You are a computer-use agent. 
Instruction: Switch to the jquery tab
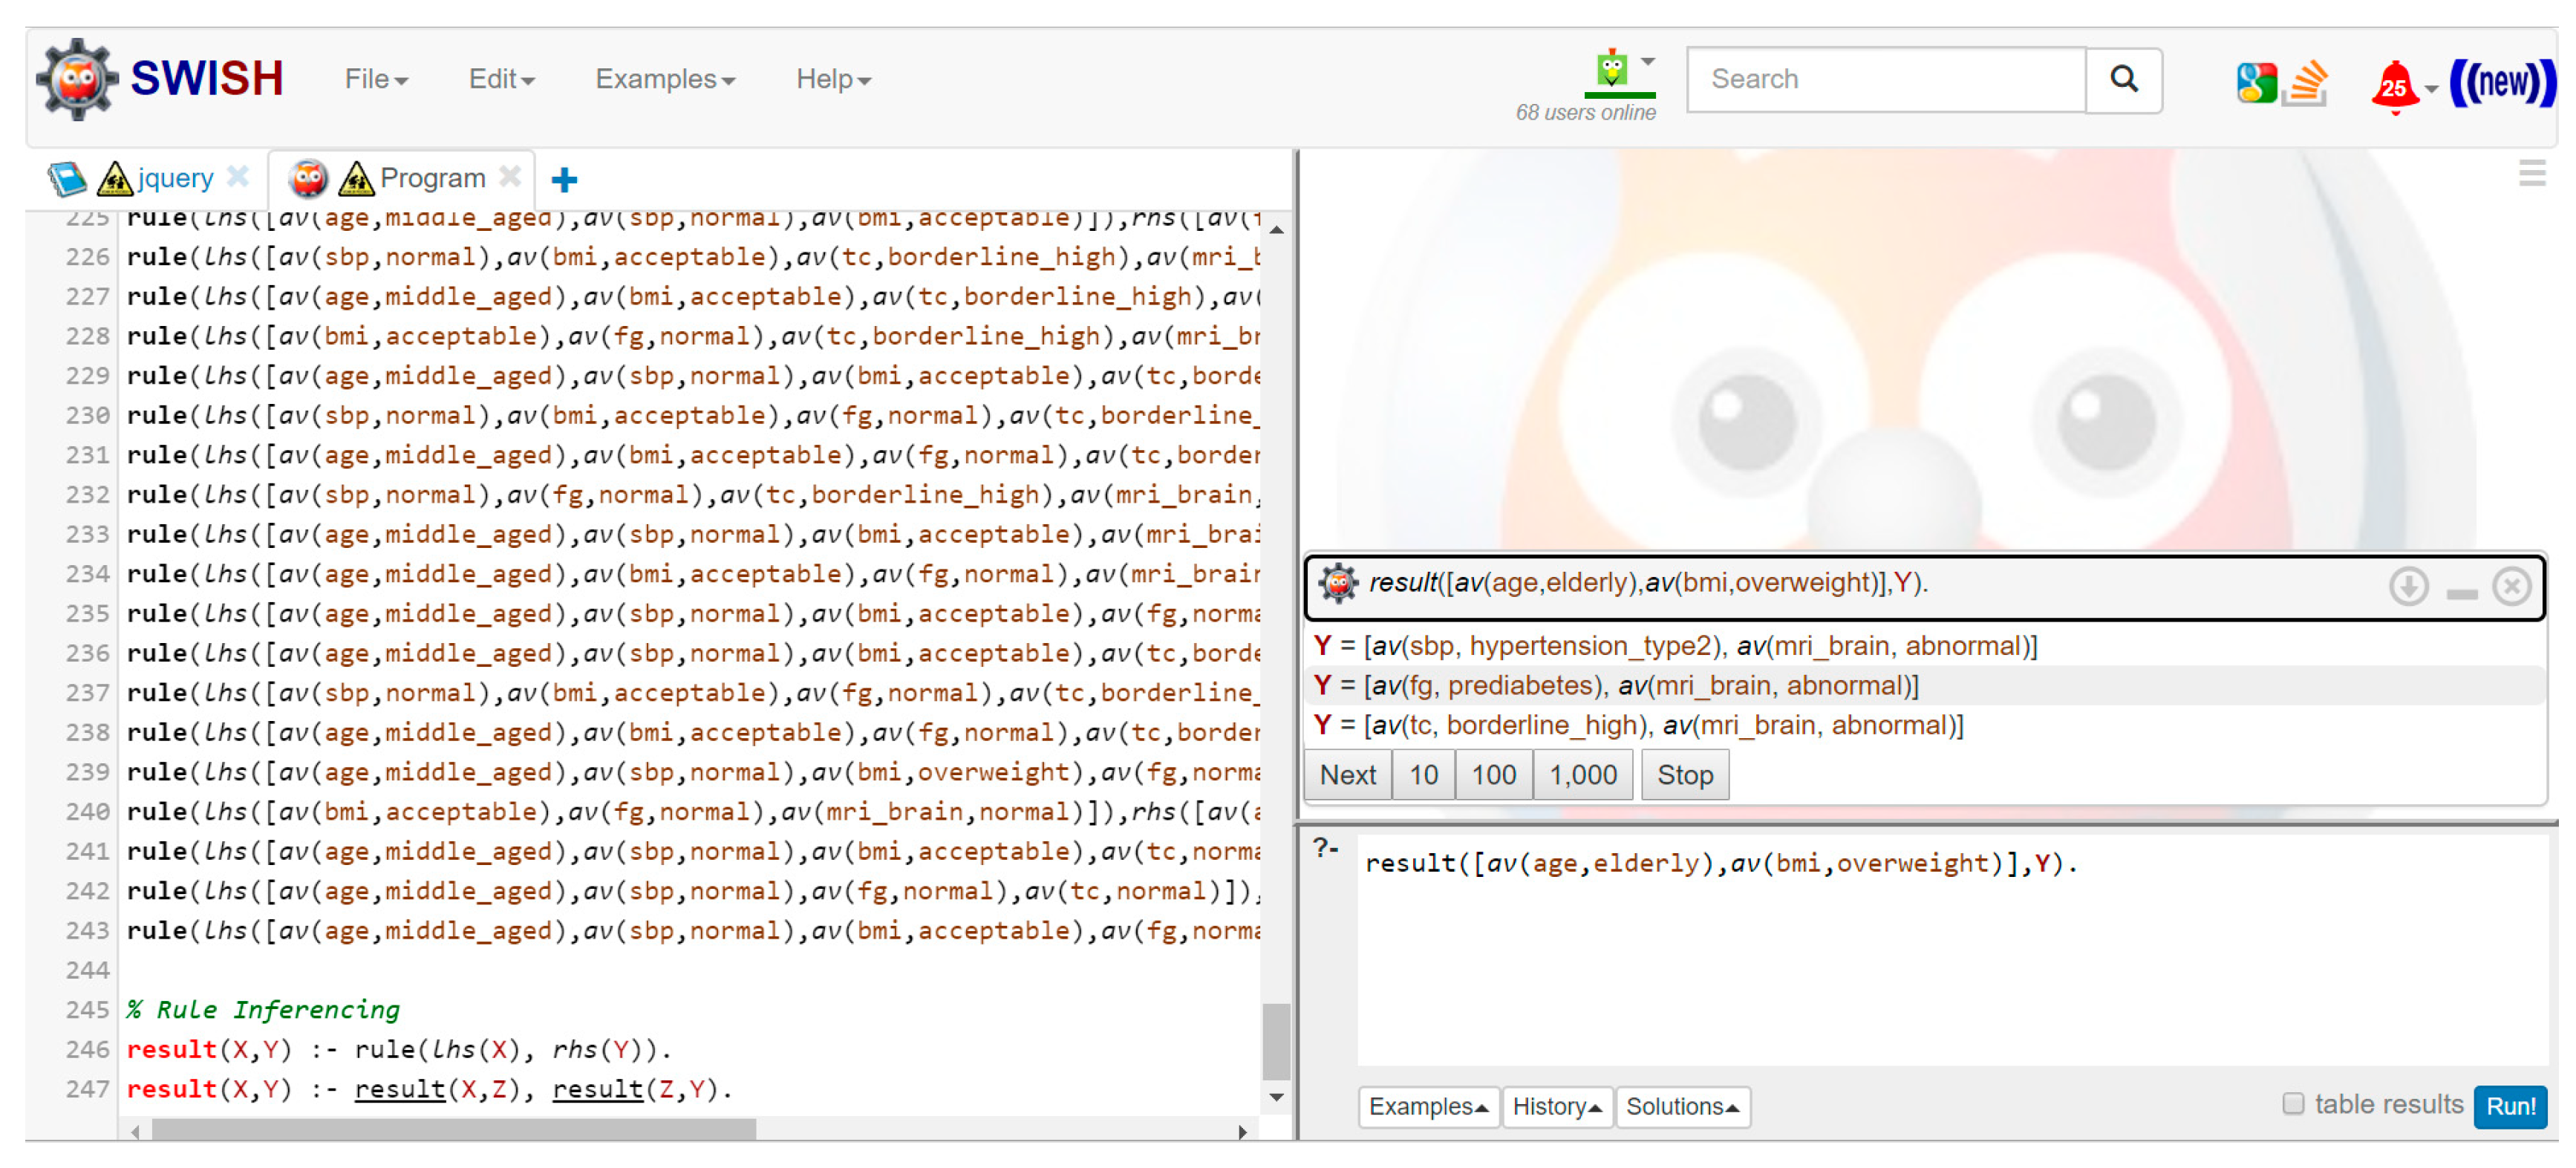(175, 178)
